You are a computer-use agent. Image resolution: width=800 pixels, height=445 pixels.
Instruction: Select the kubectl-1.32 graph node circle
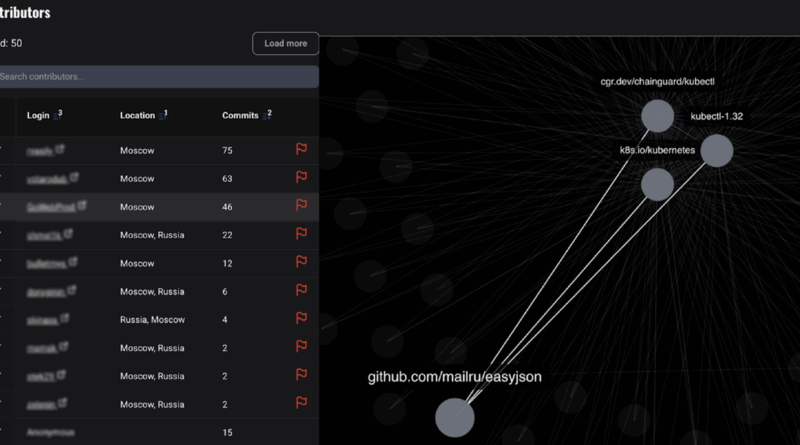[717, 151]
